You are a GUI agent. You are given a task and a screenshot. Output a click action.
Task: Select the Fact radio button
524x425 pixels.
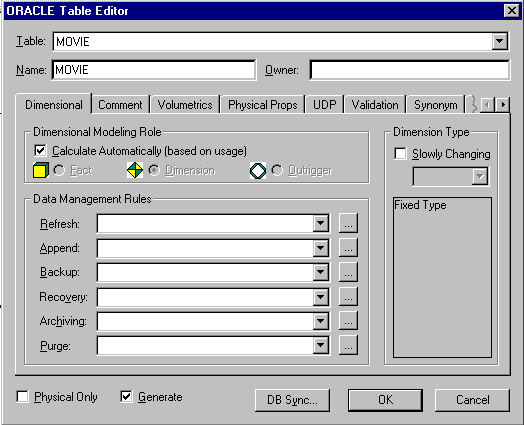[59, 170]
